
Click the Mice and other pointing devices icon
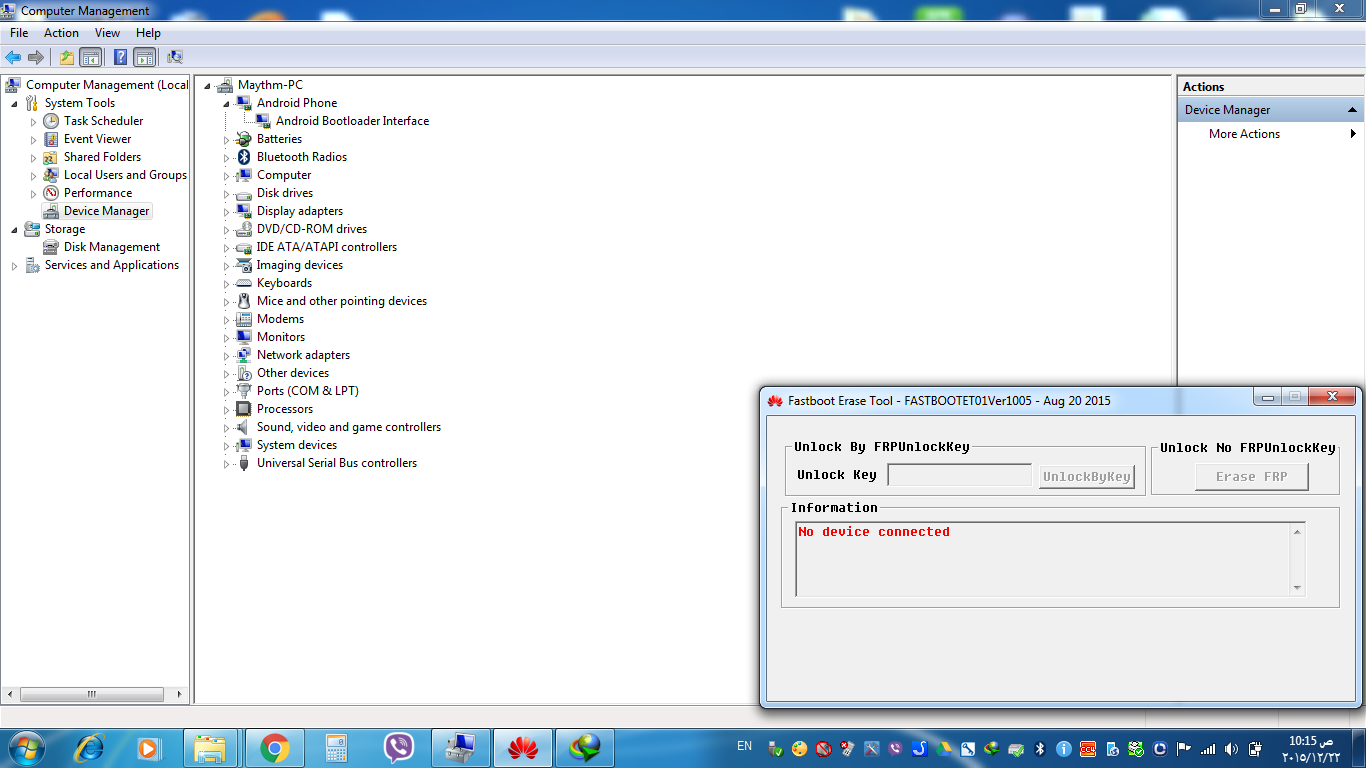243,301
